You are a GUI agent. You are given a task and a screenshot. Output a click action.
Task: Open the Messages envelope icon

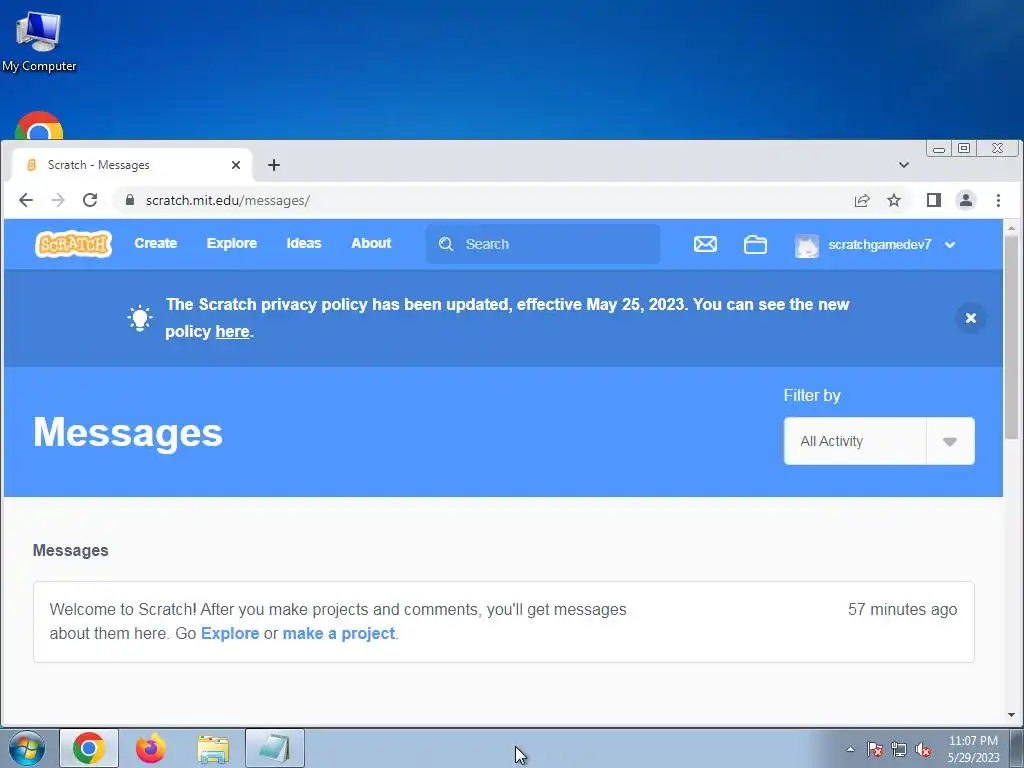pos(705,244)
